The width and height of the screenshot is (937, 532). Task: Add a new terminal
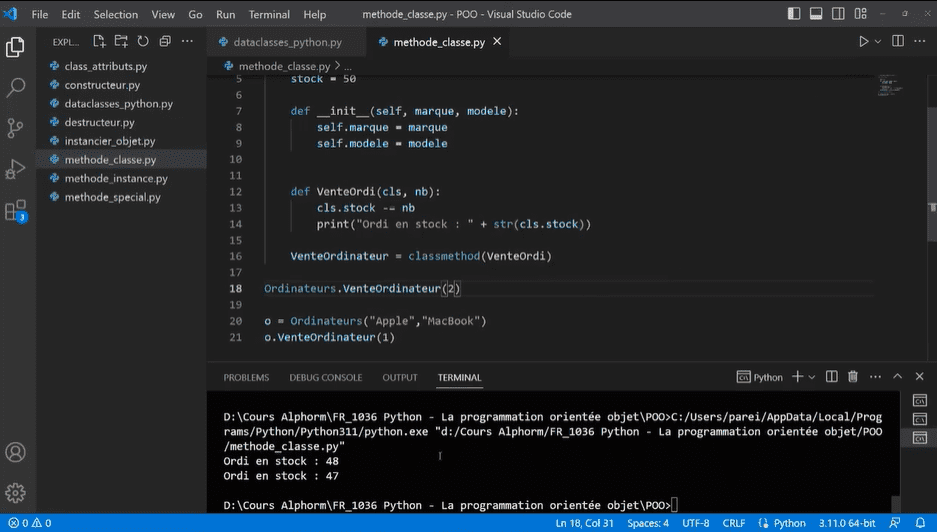[797, 377]
